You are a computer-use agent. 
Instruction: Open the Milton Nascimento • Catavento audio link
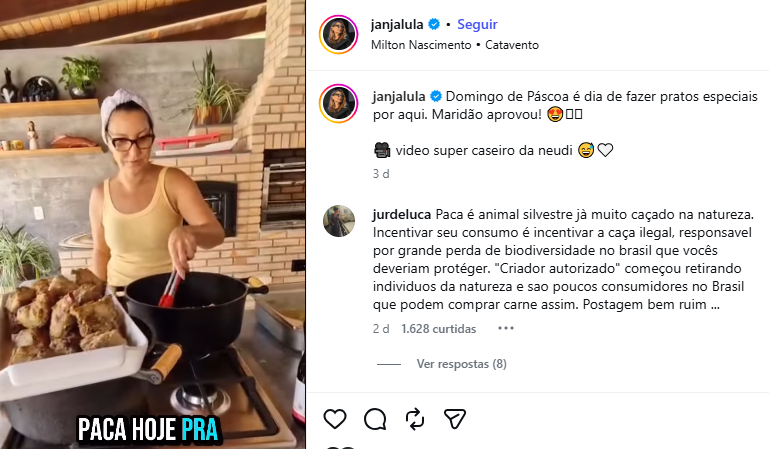(x=455, y=45)
